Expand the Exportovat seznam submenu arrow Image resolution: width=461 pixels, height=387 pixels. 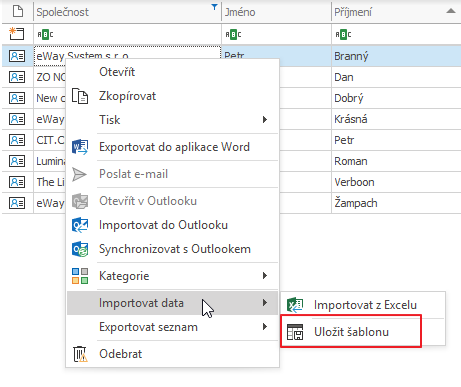[265, 326]
